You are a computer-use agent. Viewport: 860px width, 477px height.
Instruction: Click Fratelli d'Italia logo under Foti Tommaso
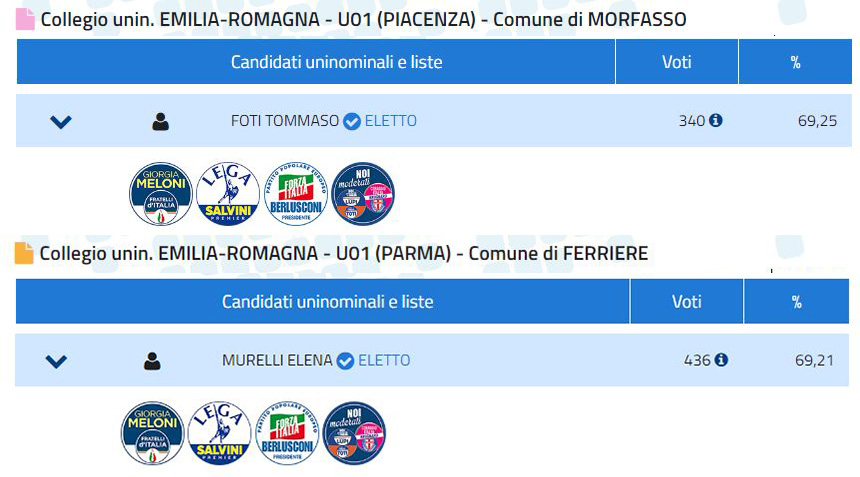click(x=161, y=194)
